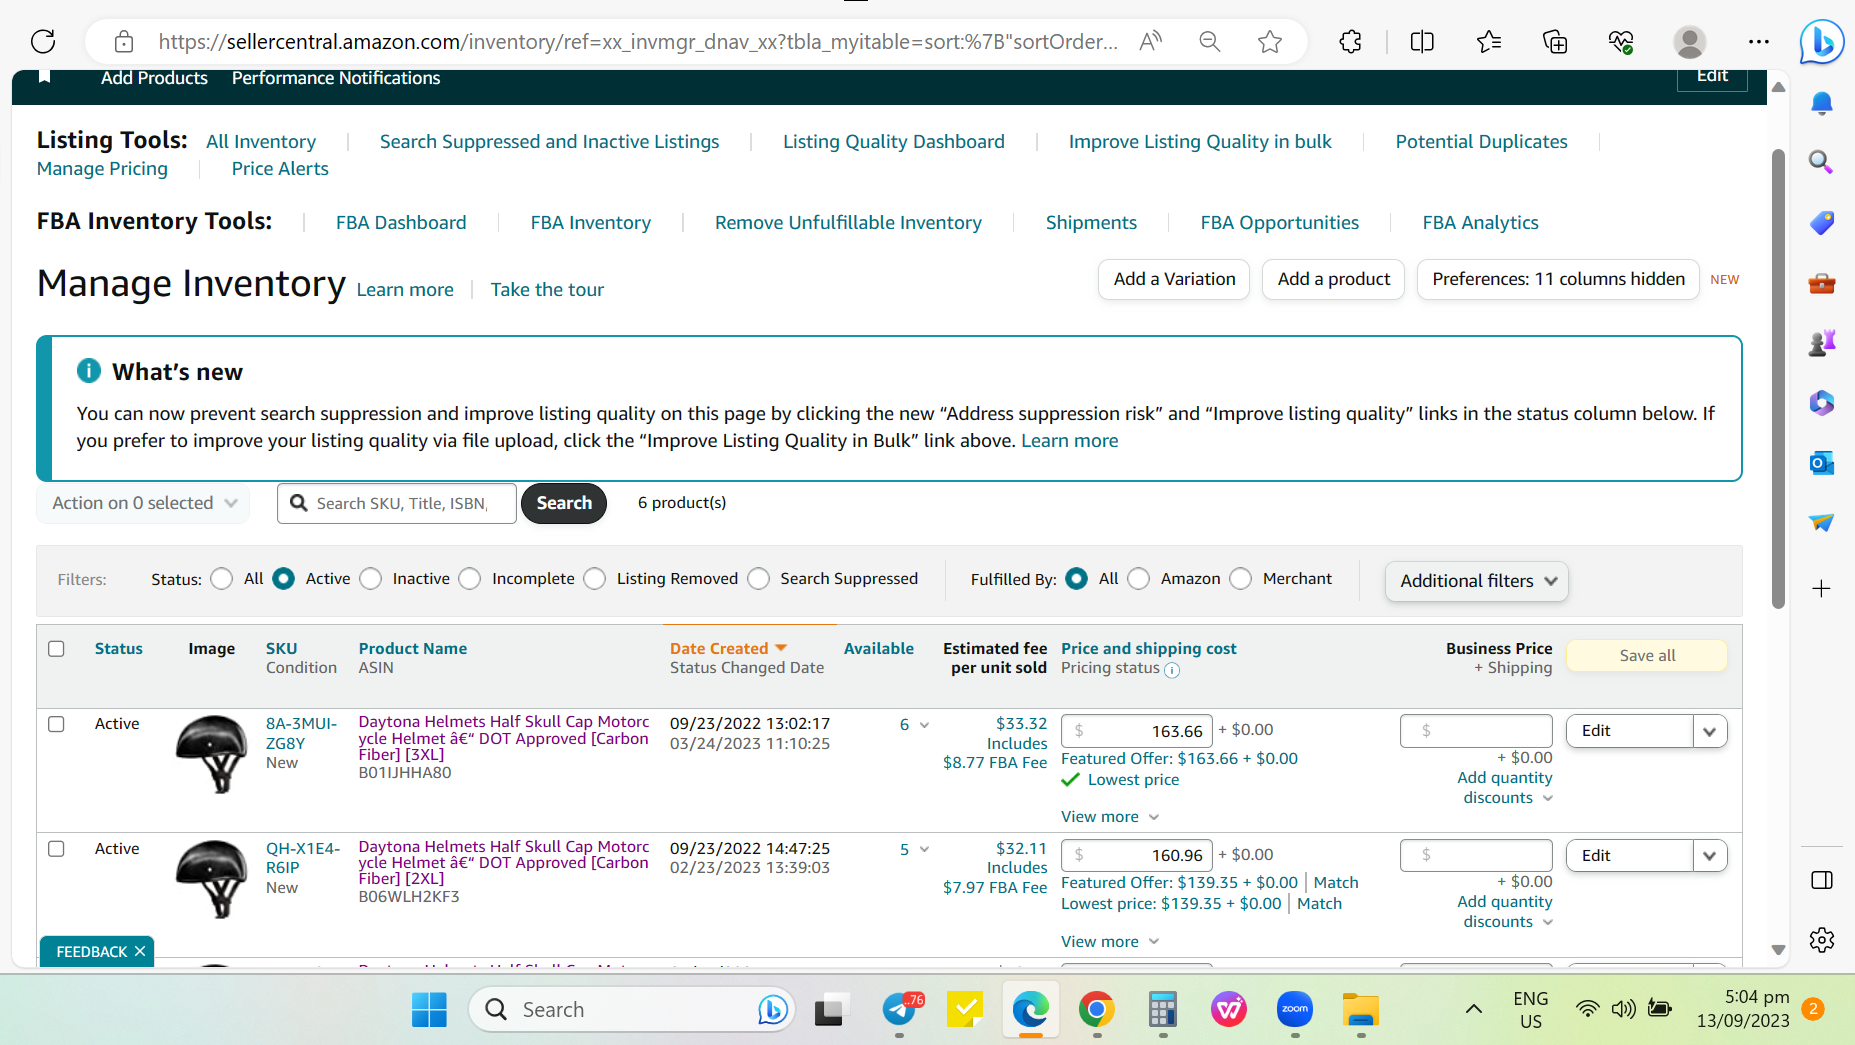Click the price field showing 163.66
1855x1045 pixels.
(1137, 731)
